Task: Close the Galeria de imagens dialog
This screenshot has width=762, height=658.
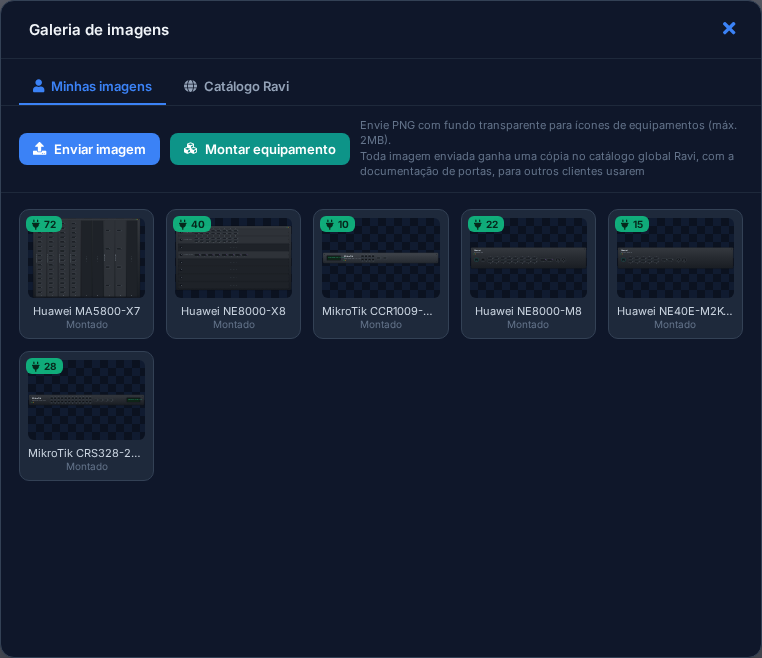Action: point(728,29)
